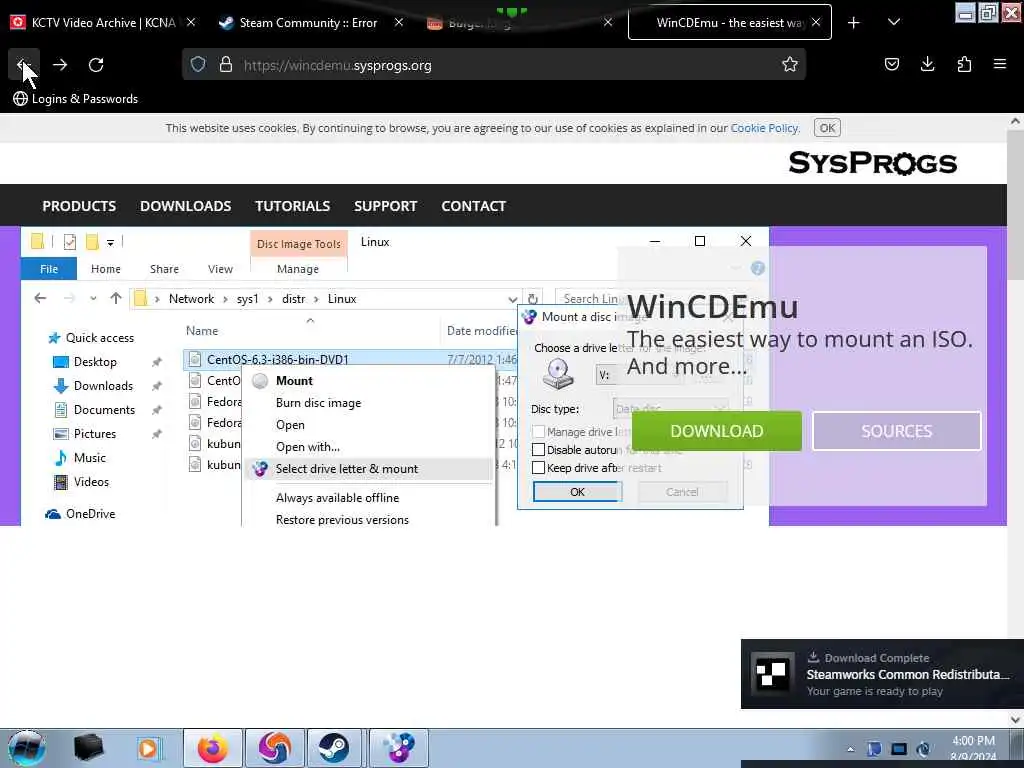
Task: Close the WinCDEmu tab
Action: coord(816,22)
